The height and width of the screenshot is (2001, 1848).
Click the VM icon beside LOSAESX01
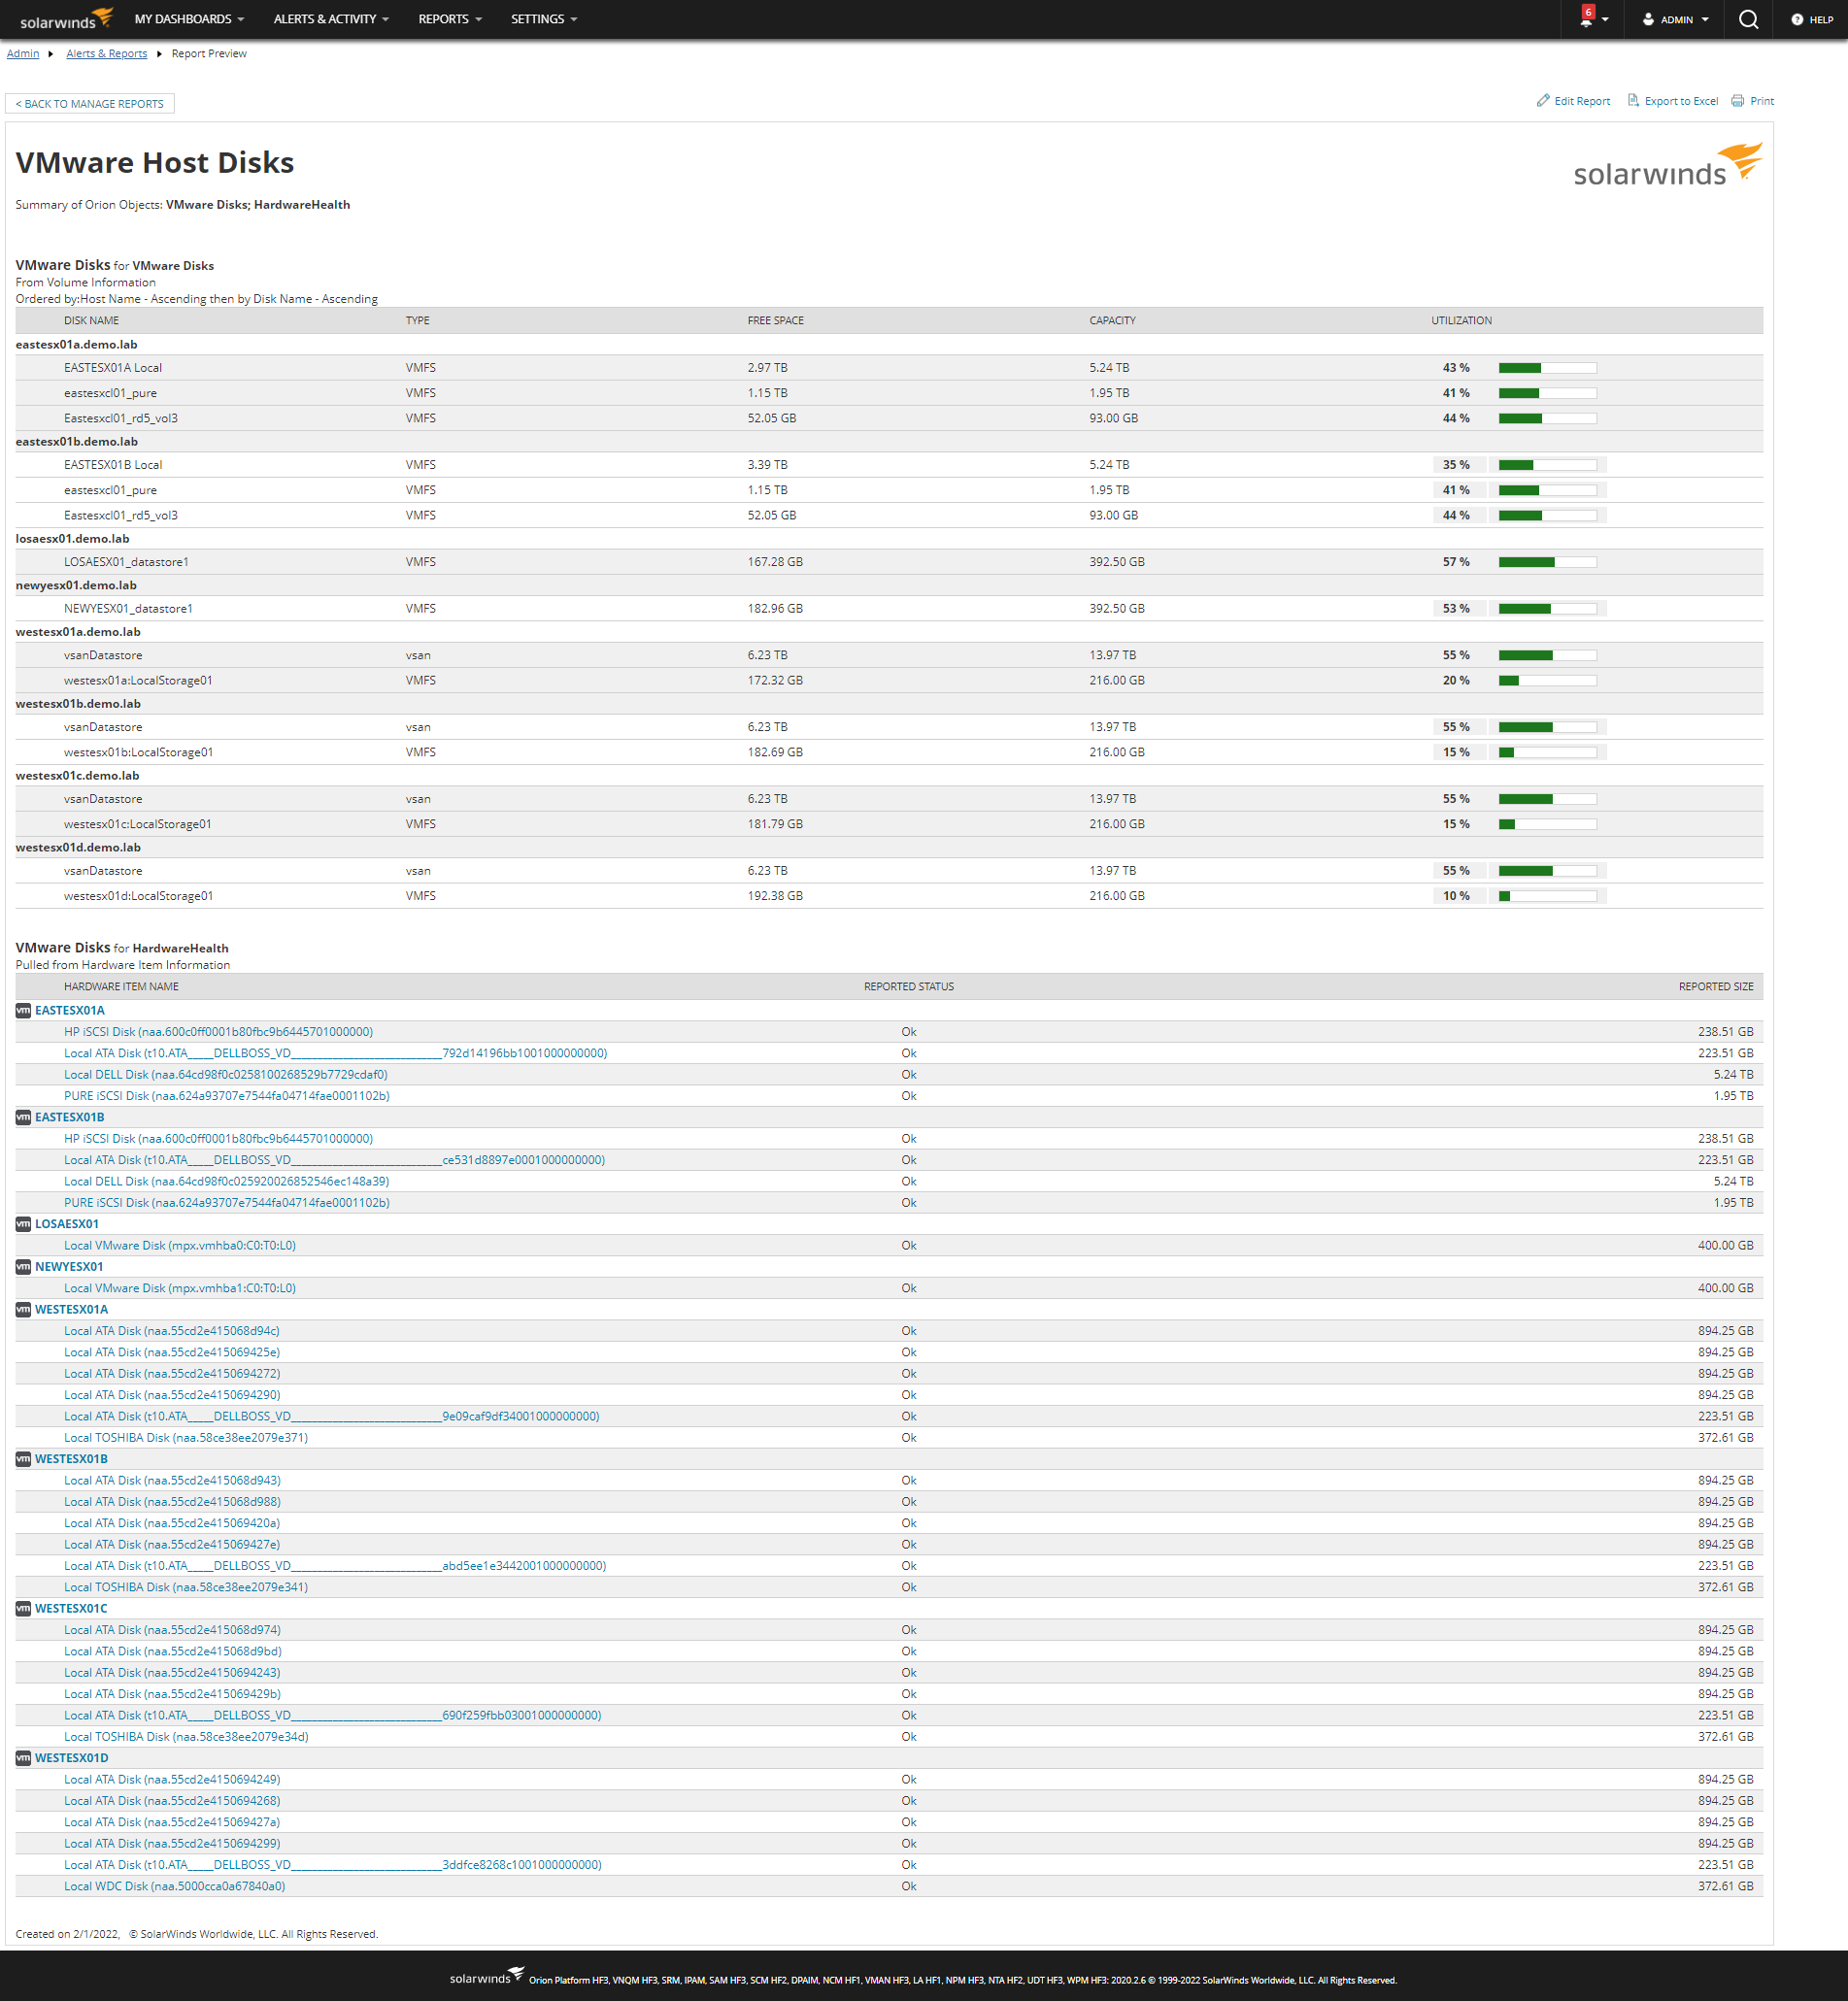(23, 1224)
